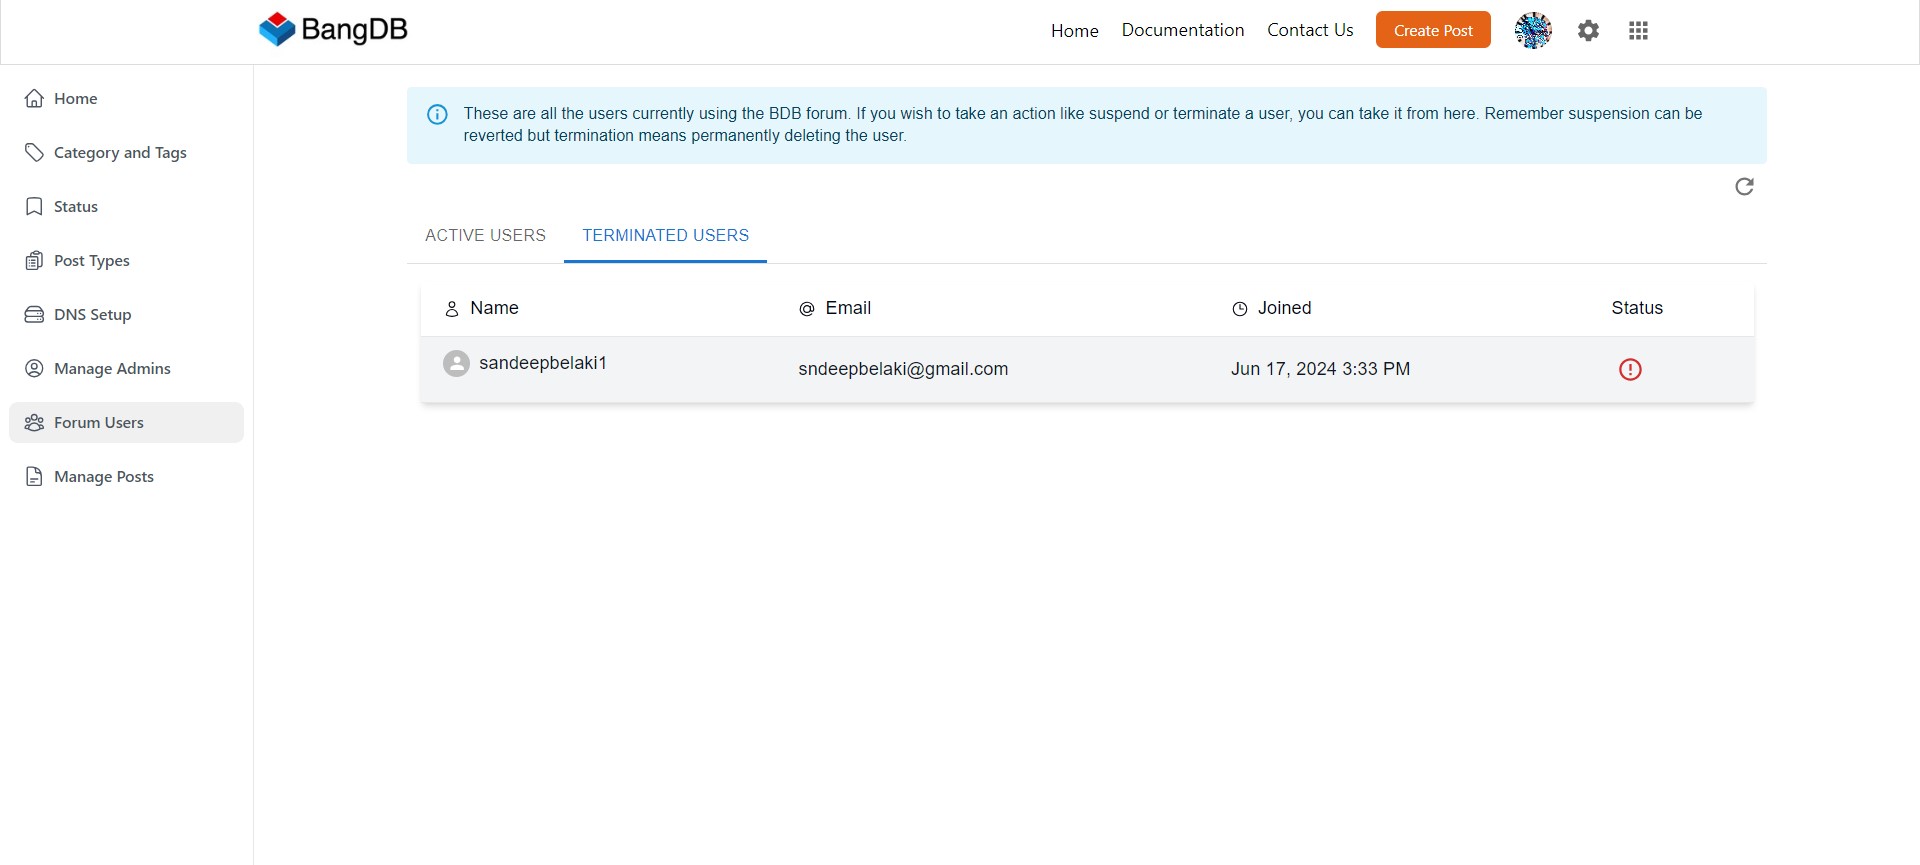Click sandeepbelaki1's avatar icon
Viewport: 1920px width, 865px height.
click(456, 363)
